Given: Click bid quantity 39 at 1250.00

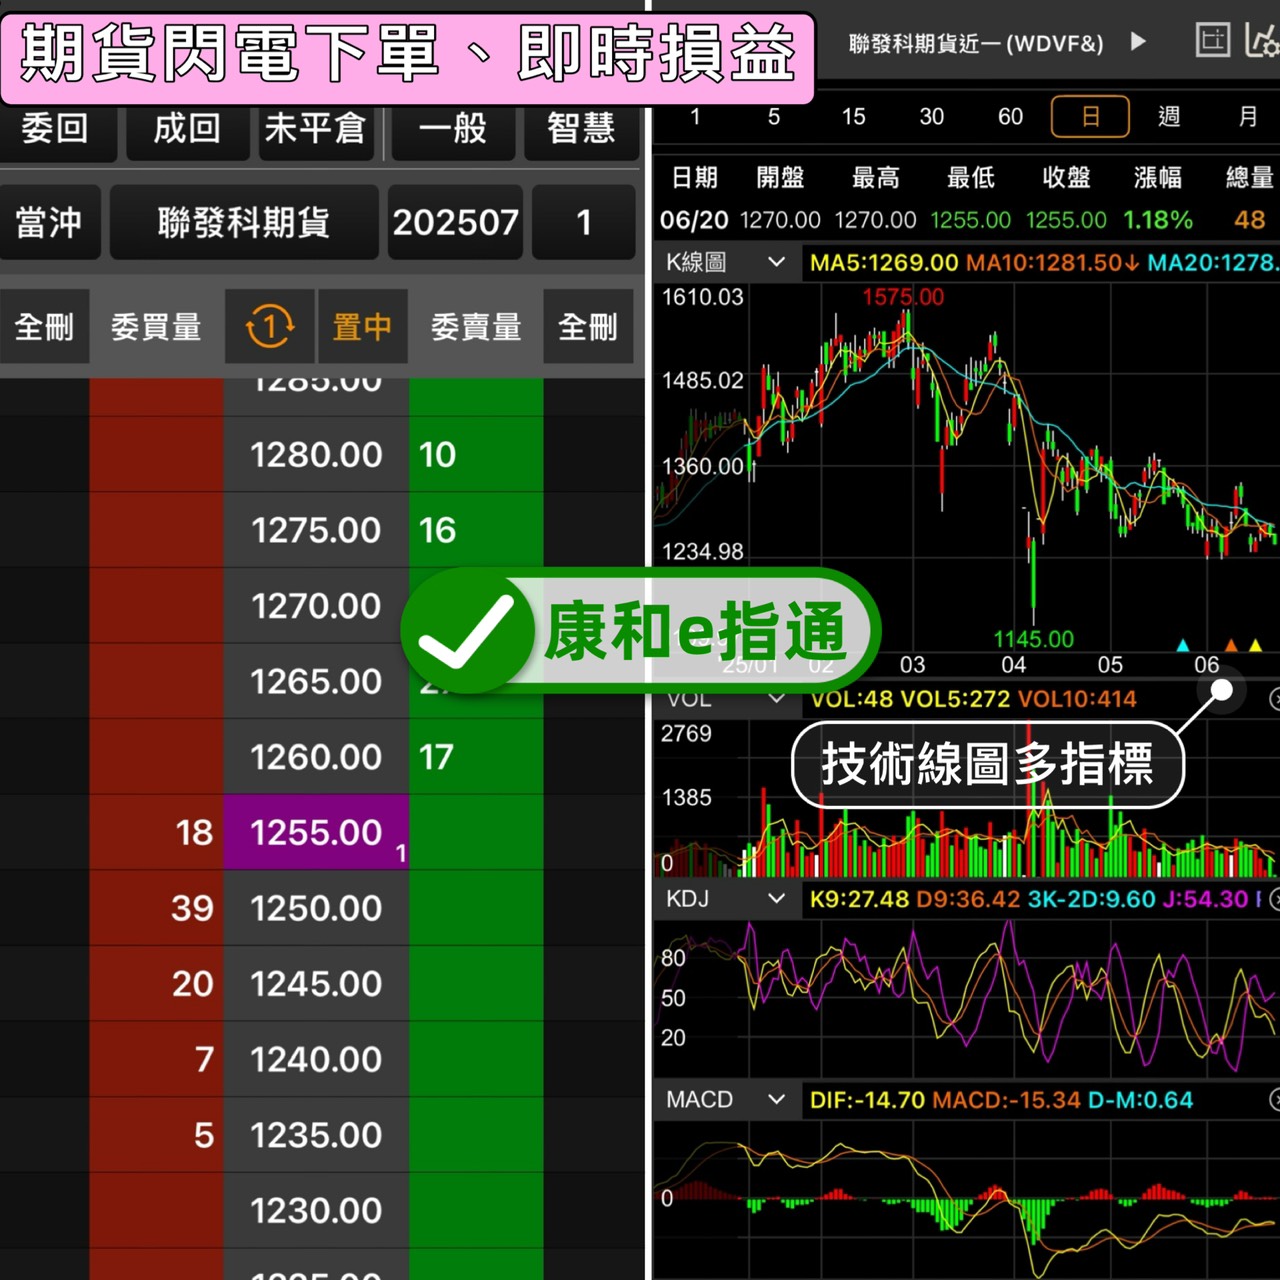Looking at the screenshot, I should (x=192, y=909).
